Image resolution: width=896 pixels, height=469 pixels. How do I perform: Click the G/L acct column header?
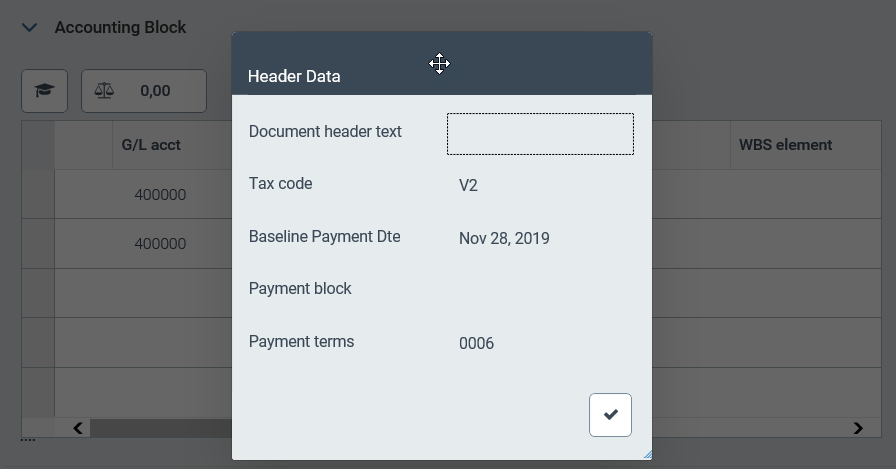[x=151, y=145]
